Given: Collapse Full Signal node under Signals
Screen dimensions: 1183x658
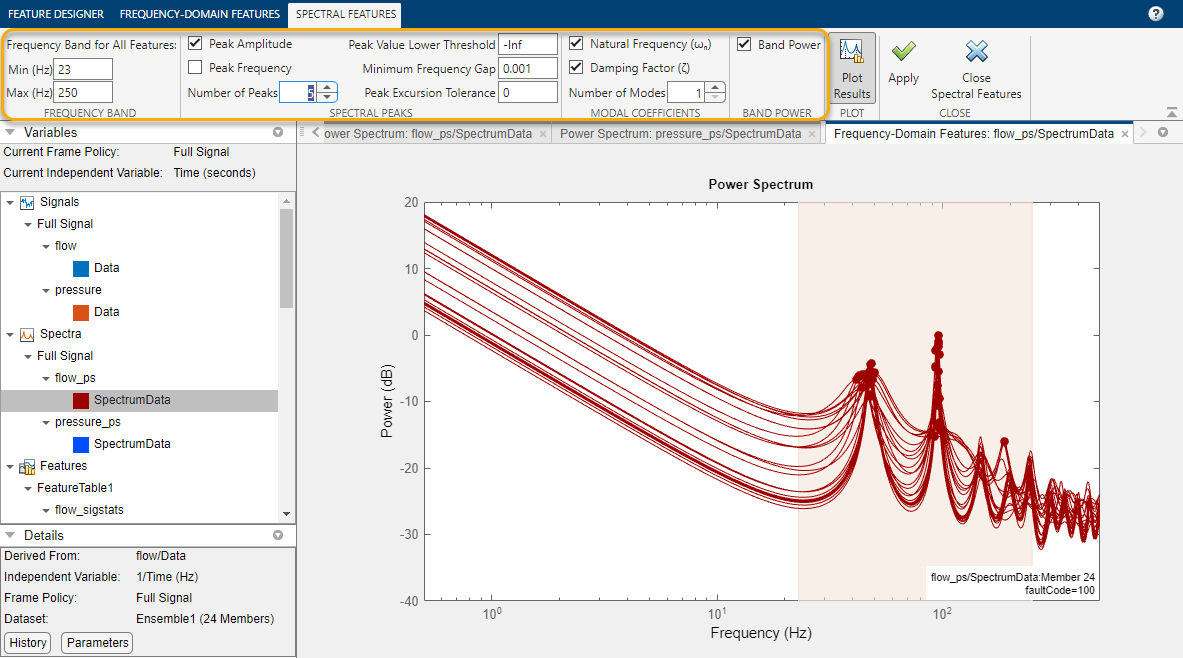Looking at the screenshot, I should (28, 225).
